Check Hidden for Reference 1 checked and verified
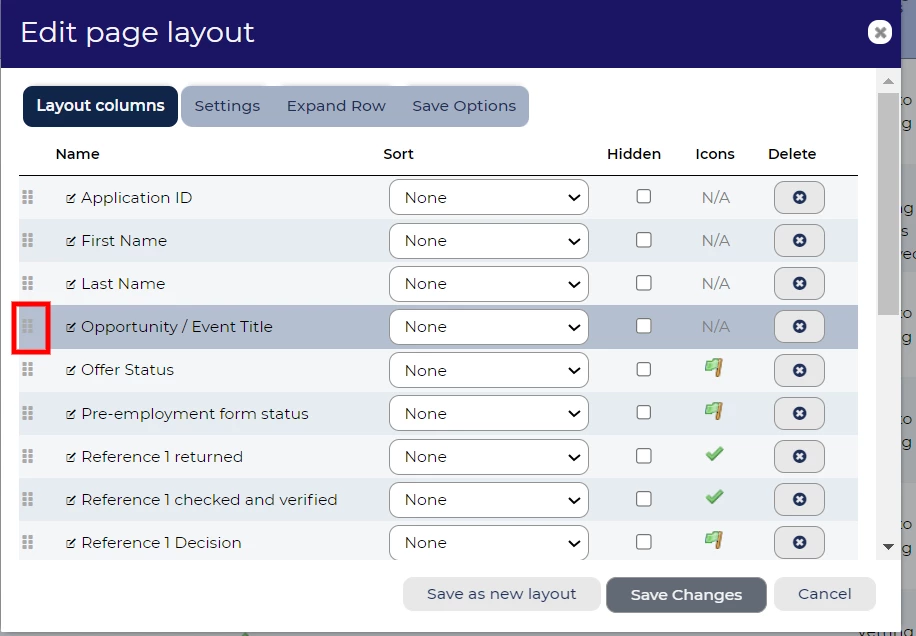 coord(644,499)
